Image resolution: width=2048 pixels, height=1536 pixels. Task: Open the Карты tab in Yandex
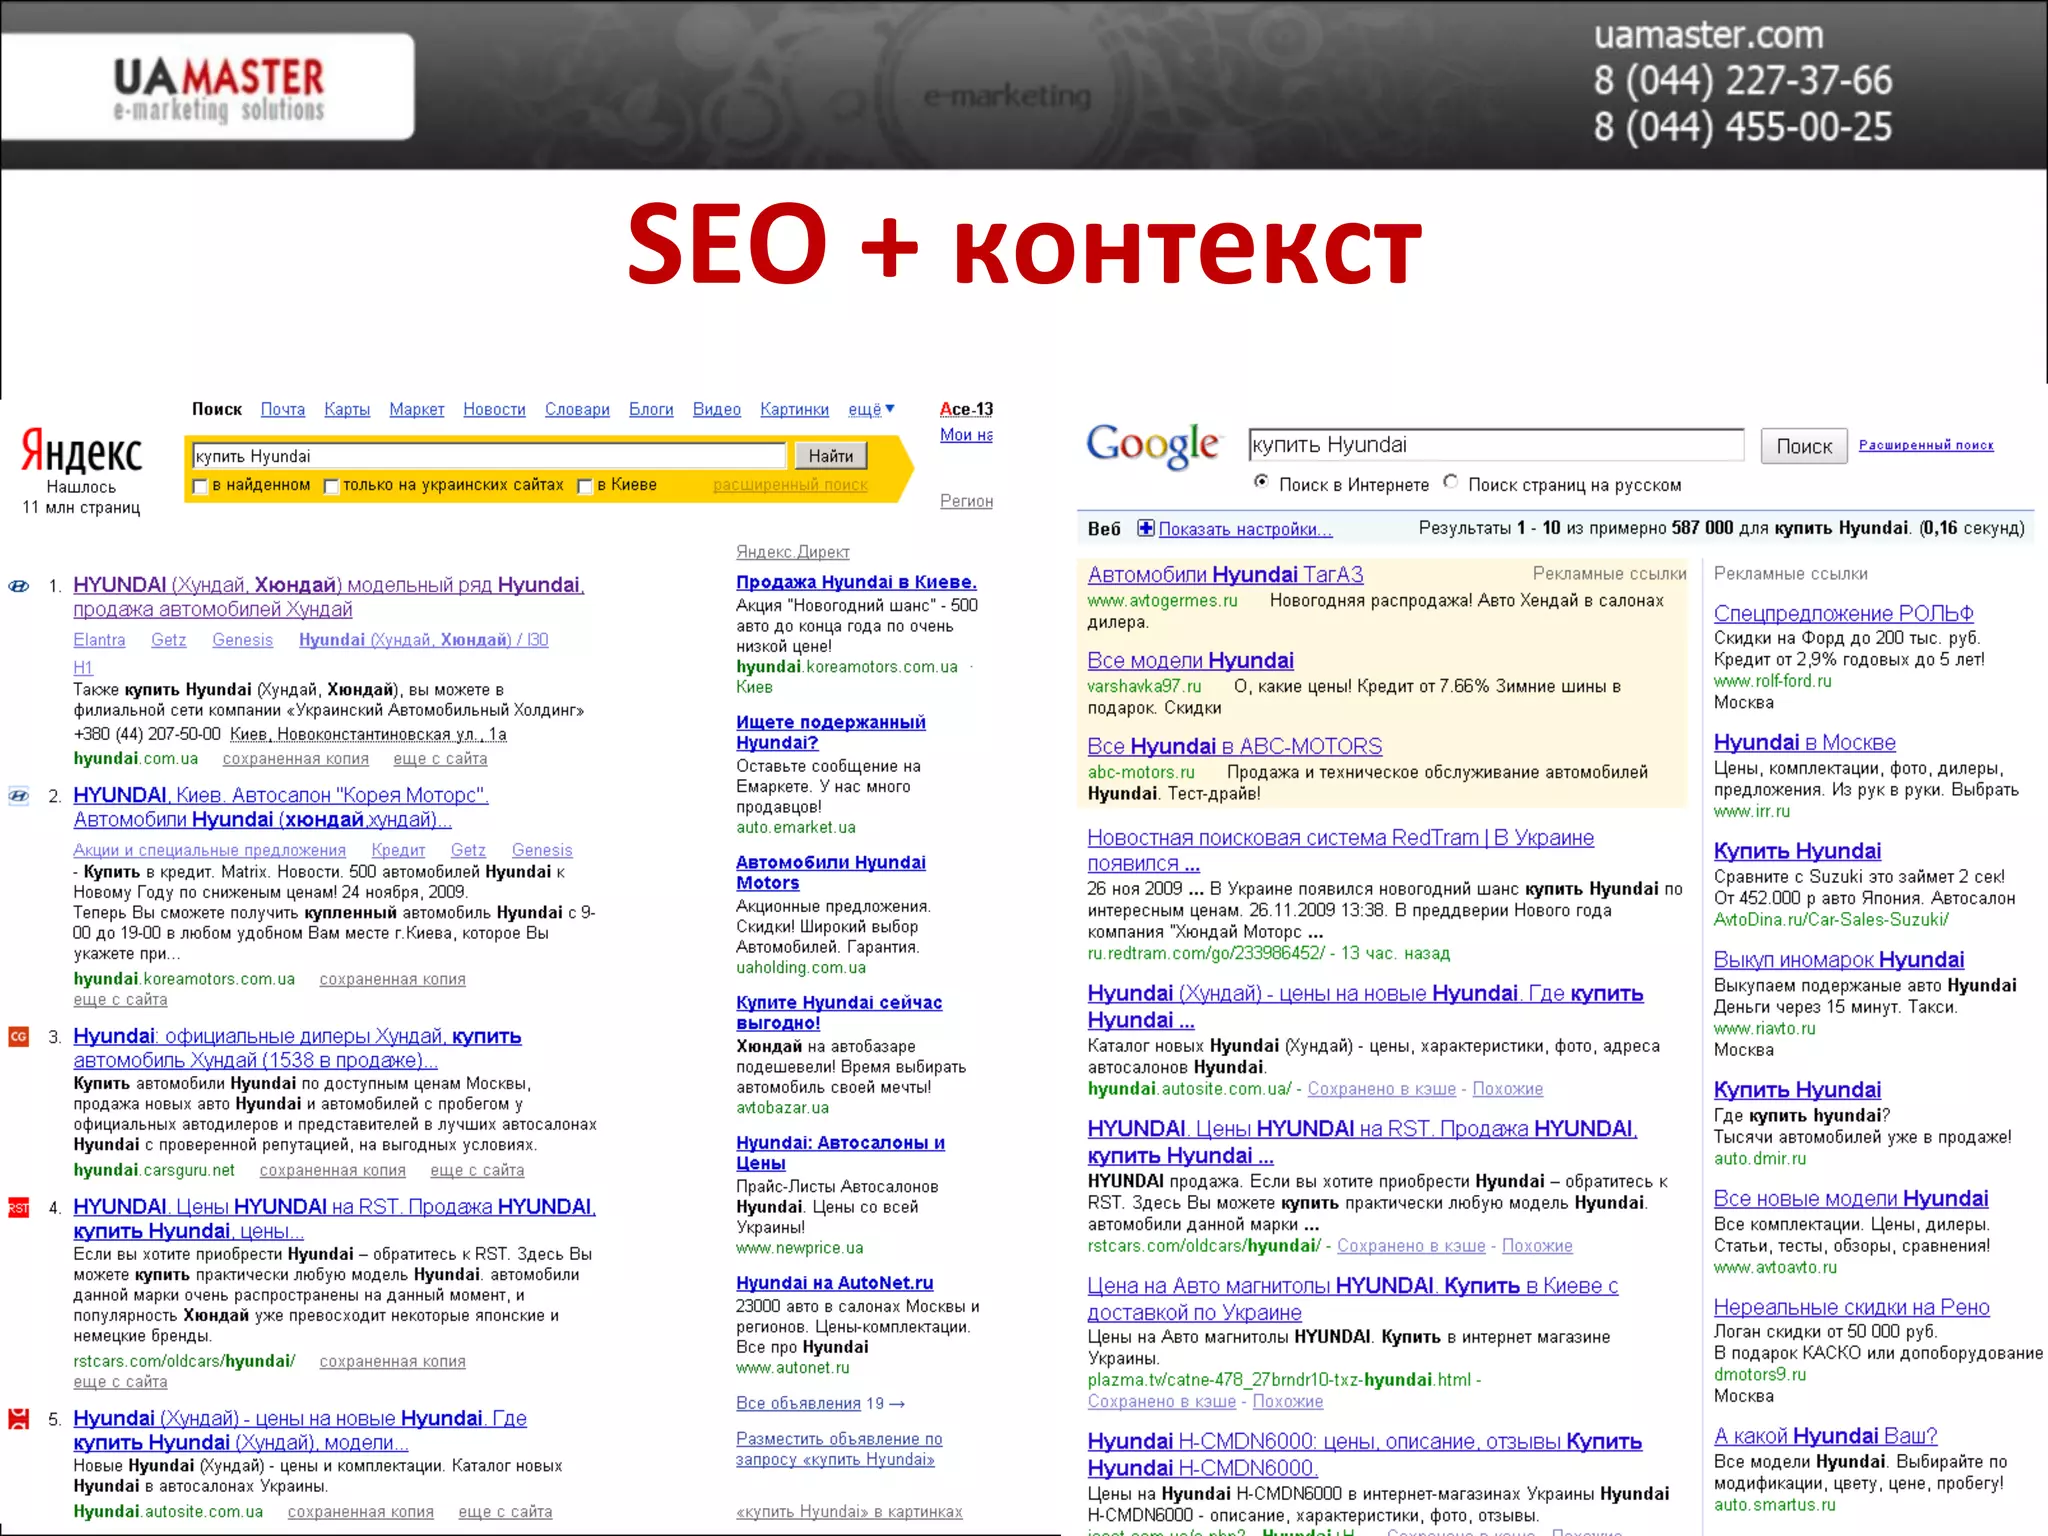tap(347, 409)
